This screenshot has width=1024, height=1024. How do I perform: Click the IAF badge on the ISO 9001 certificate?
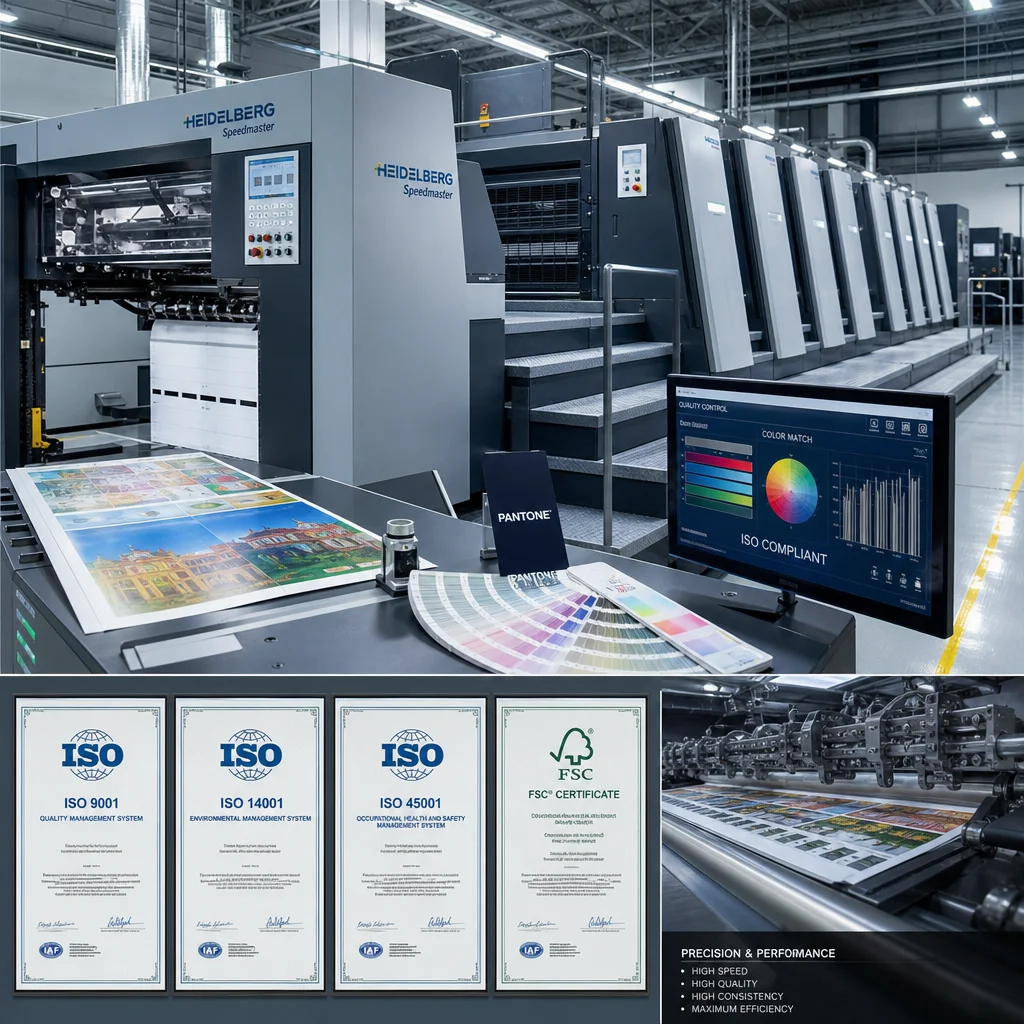[x=51, y=950]
